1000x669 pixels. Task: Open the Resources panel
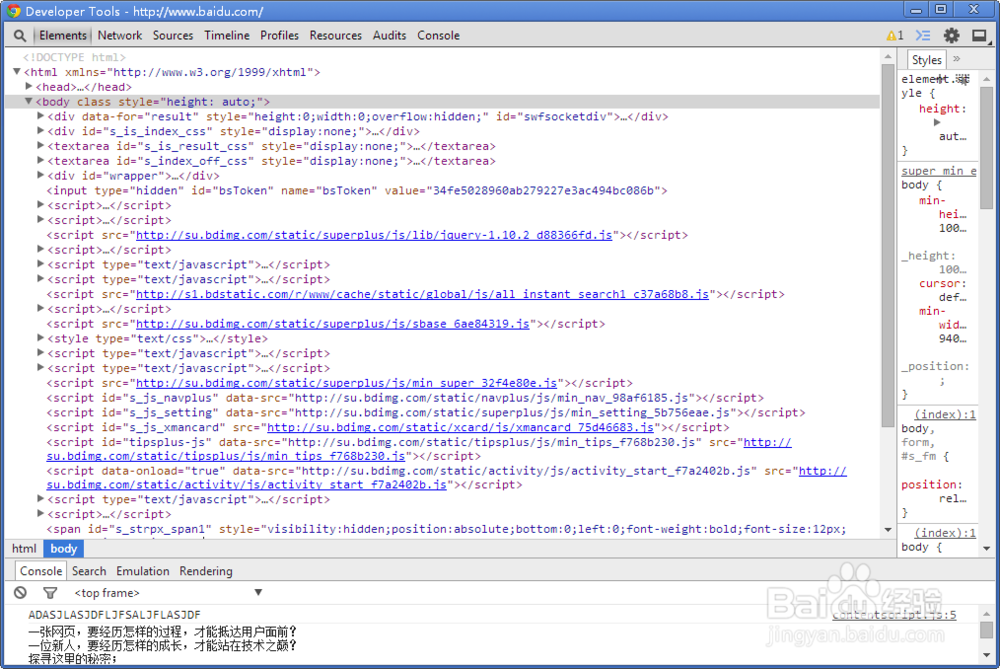pyautogui.click(x=335, y=36)
